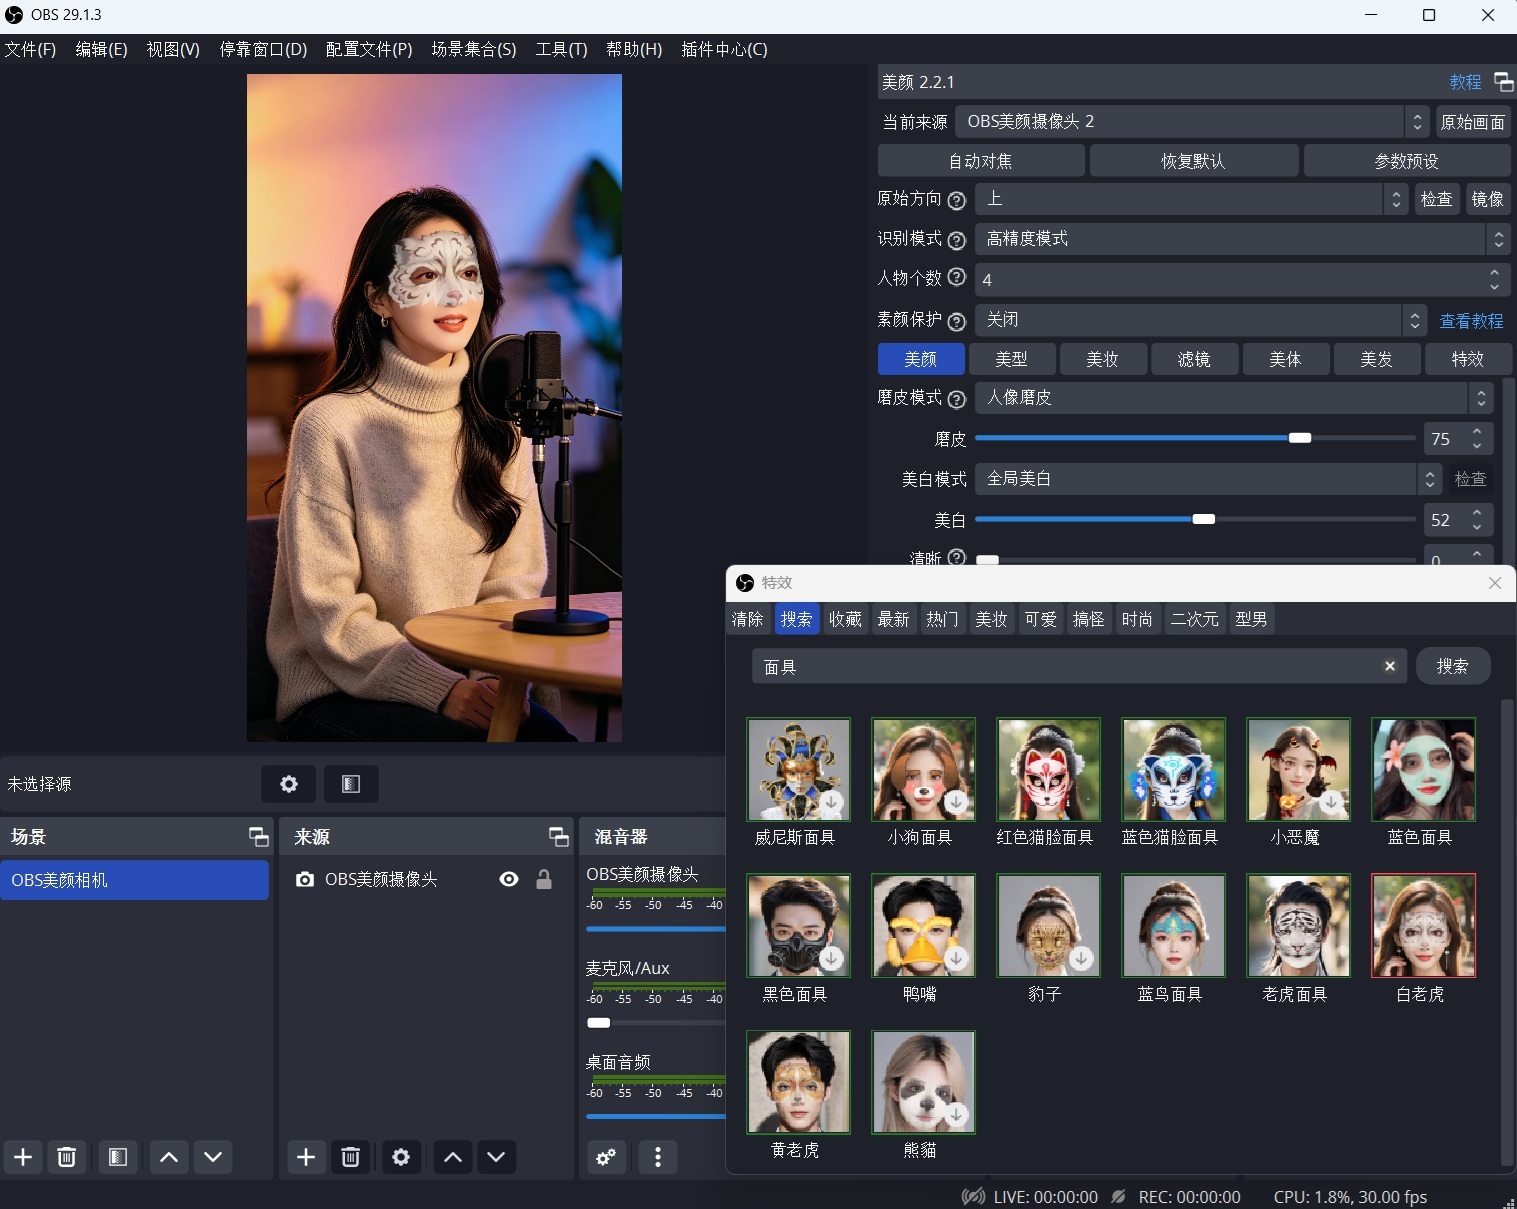Screen dimensions: 1517x1209
Task: Move scene up with arrow icon
Action: coord(169,1157)
